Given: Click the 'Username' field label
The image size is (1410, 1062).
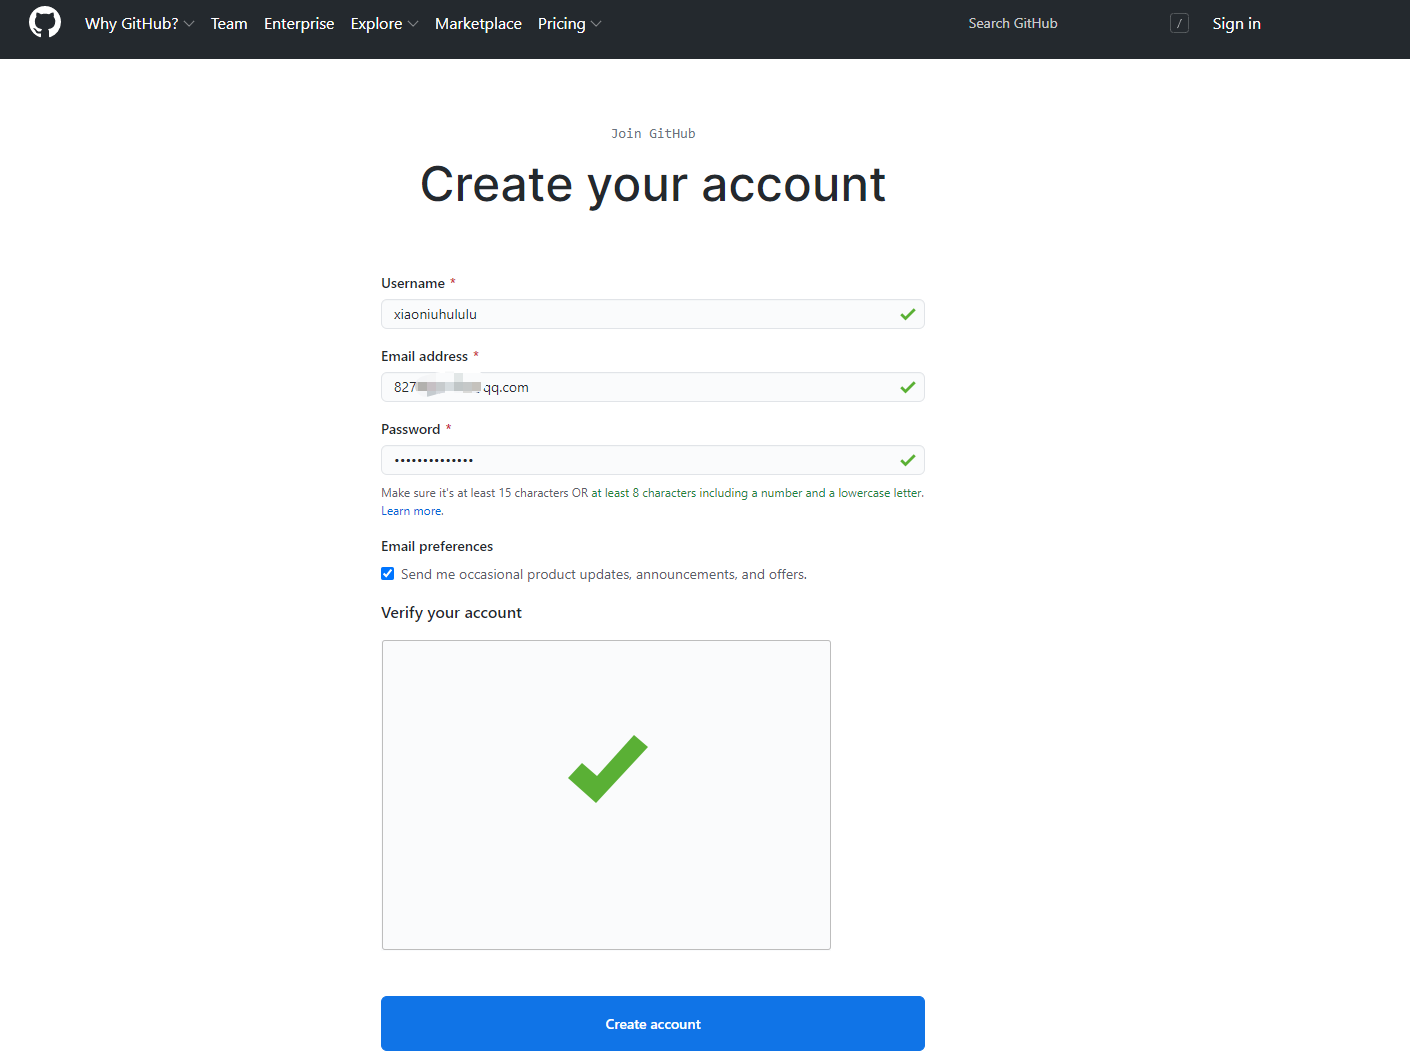Looking at the screenshot, I should pos(413,283).
